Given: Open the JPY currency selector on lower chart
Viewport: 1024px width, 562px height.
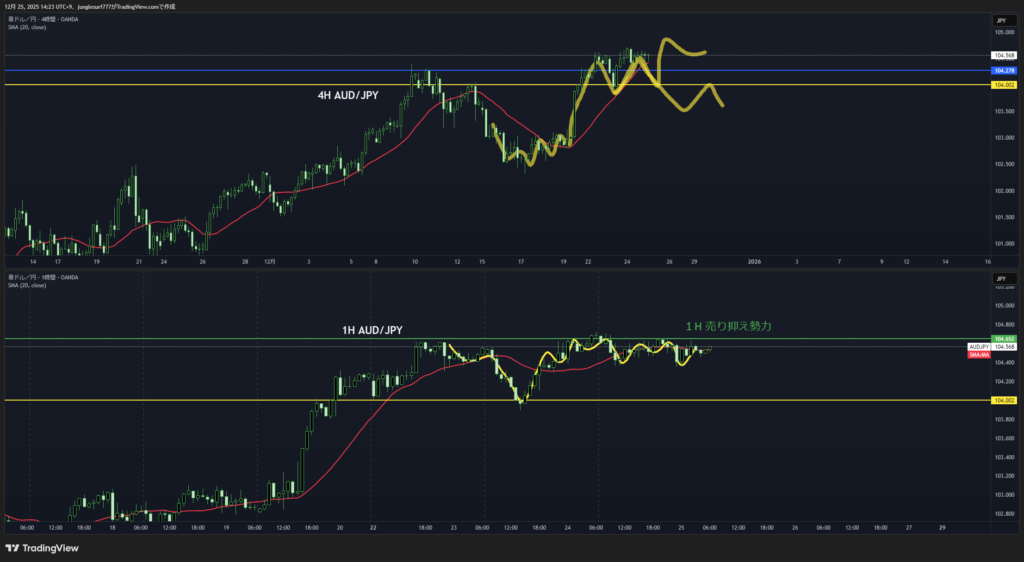Looking at the screenshot, I should 1000,275.
